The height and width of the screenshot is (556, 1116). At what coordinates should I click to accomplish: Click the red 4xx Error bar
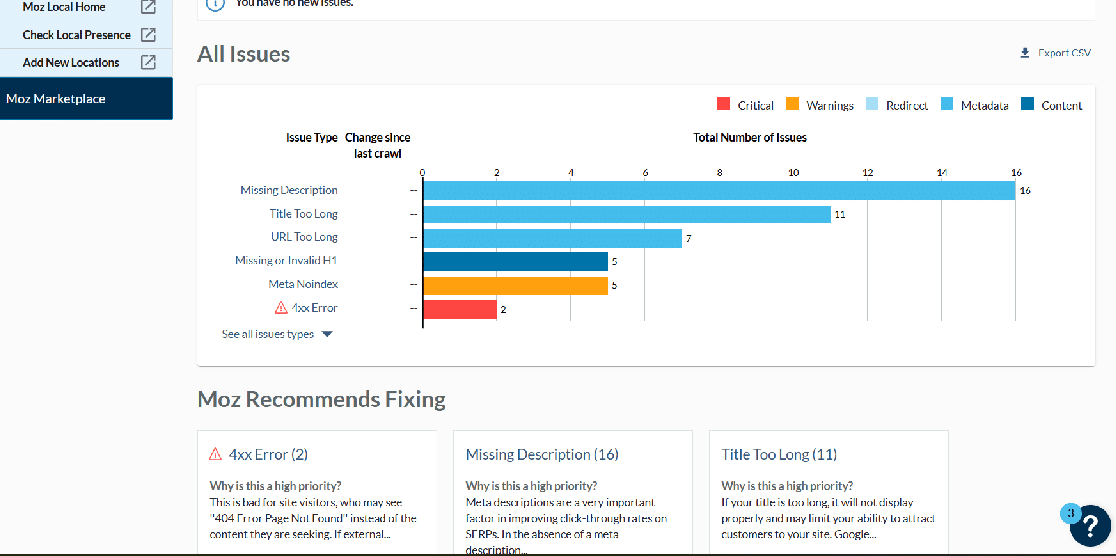460,309
